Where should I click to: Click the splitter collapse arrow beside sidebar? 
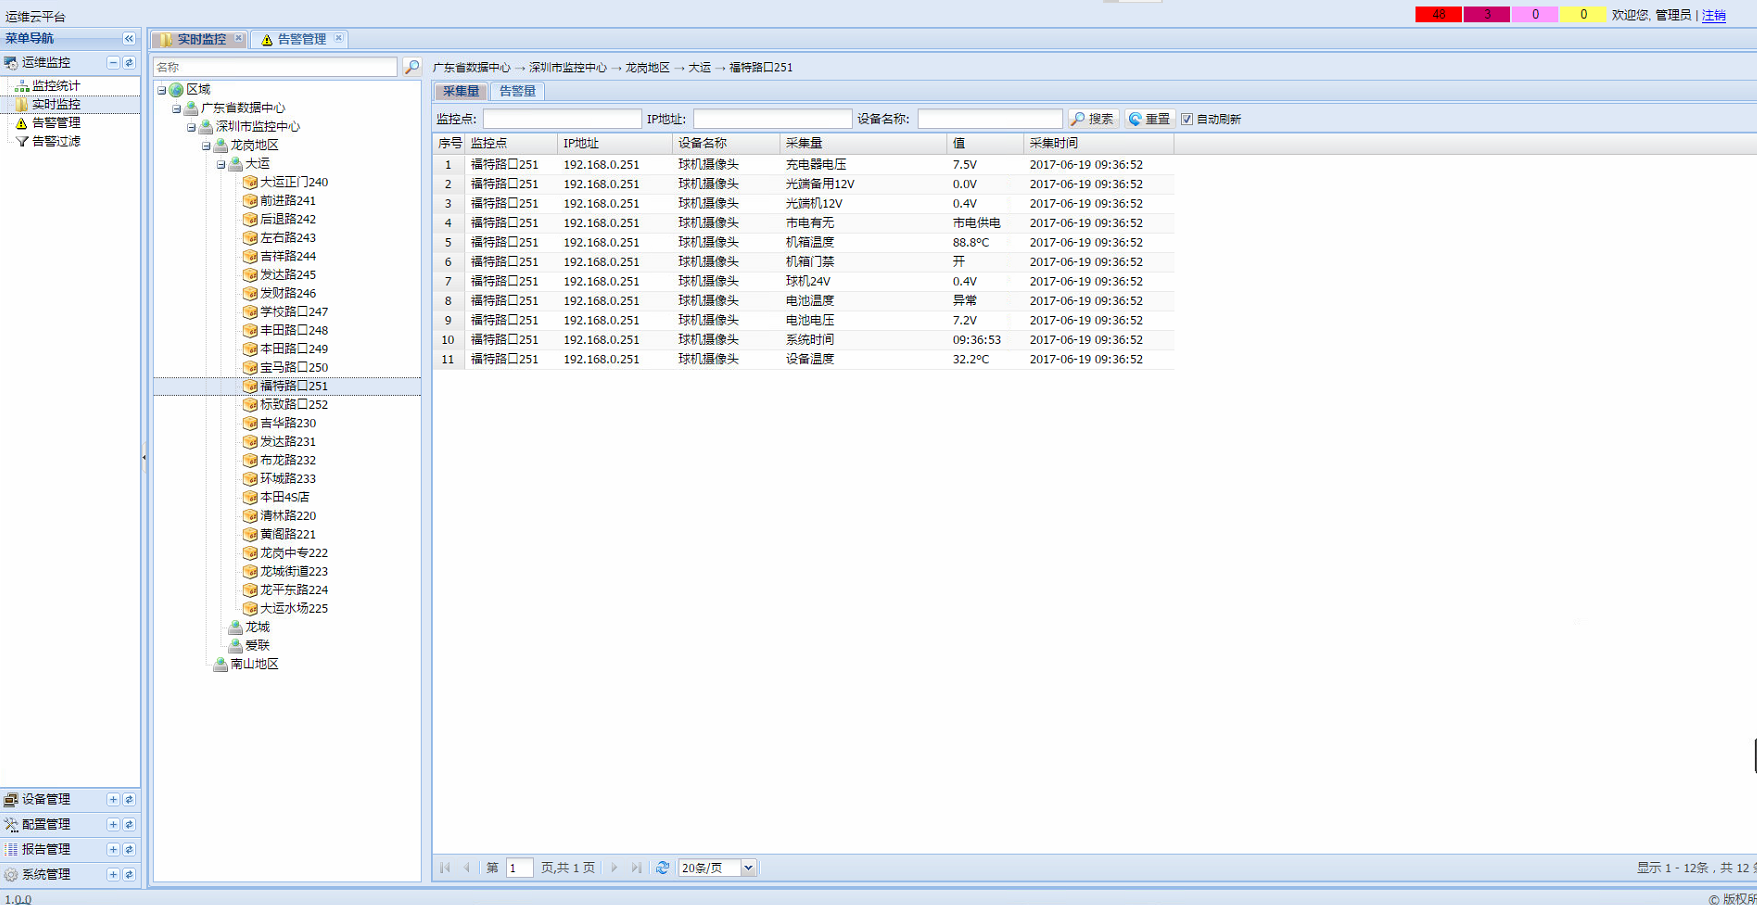[x=144, y=457]
